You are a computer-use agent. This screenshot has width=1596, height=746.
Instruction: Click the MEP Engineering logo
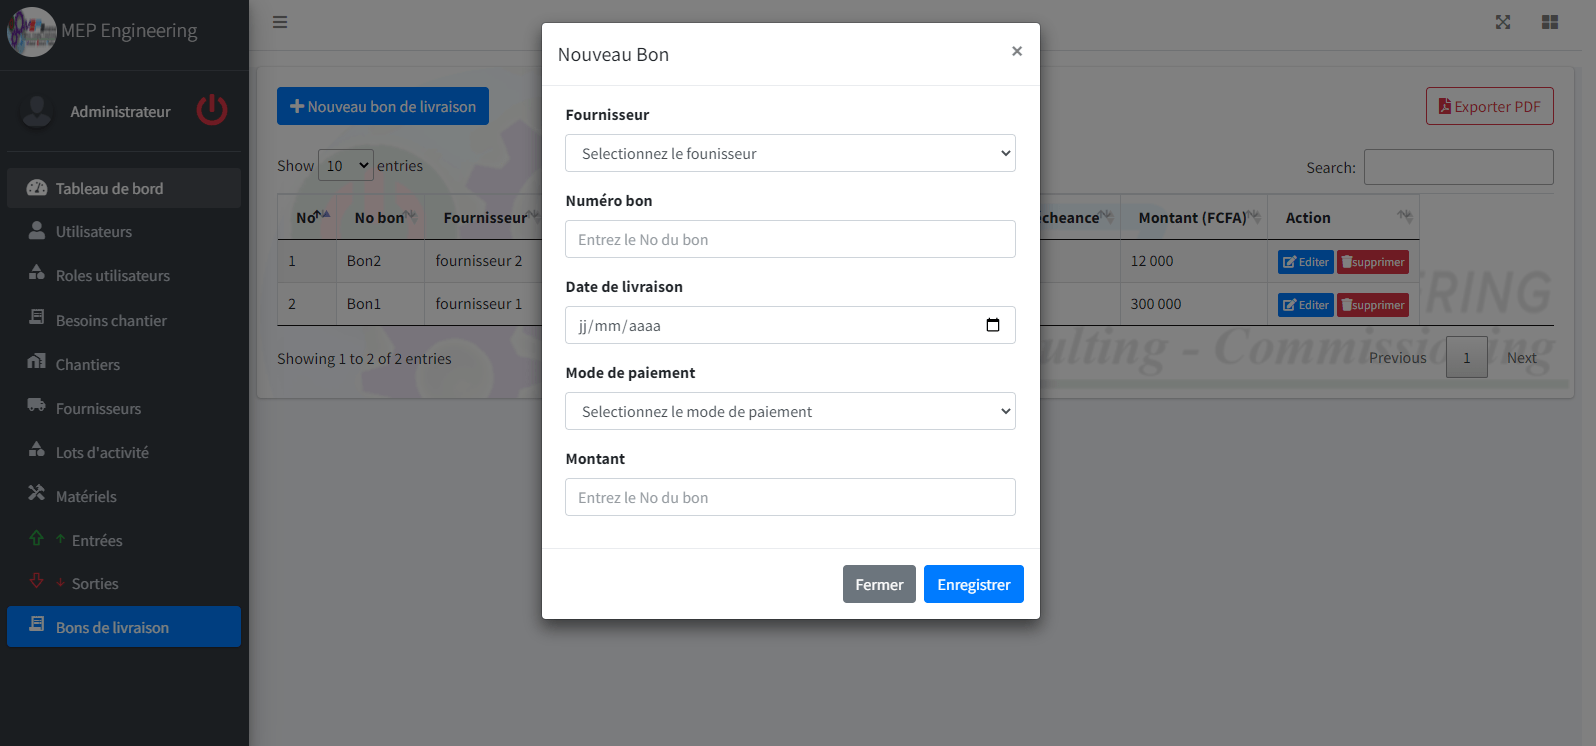coord(32,31)
